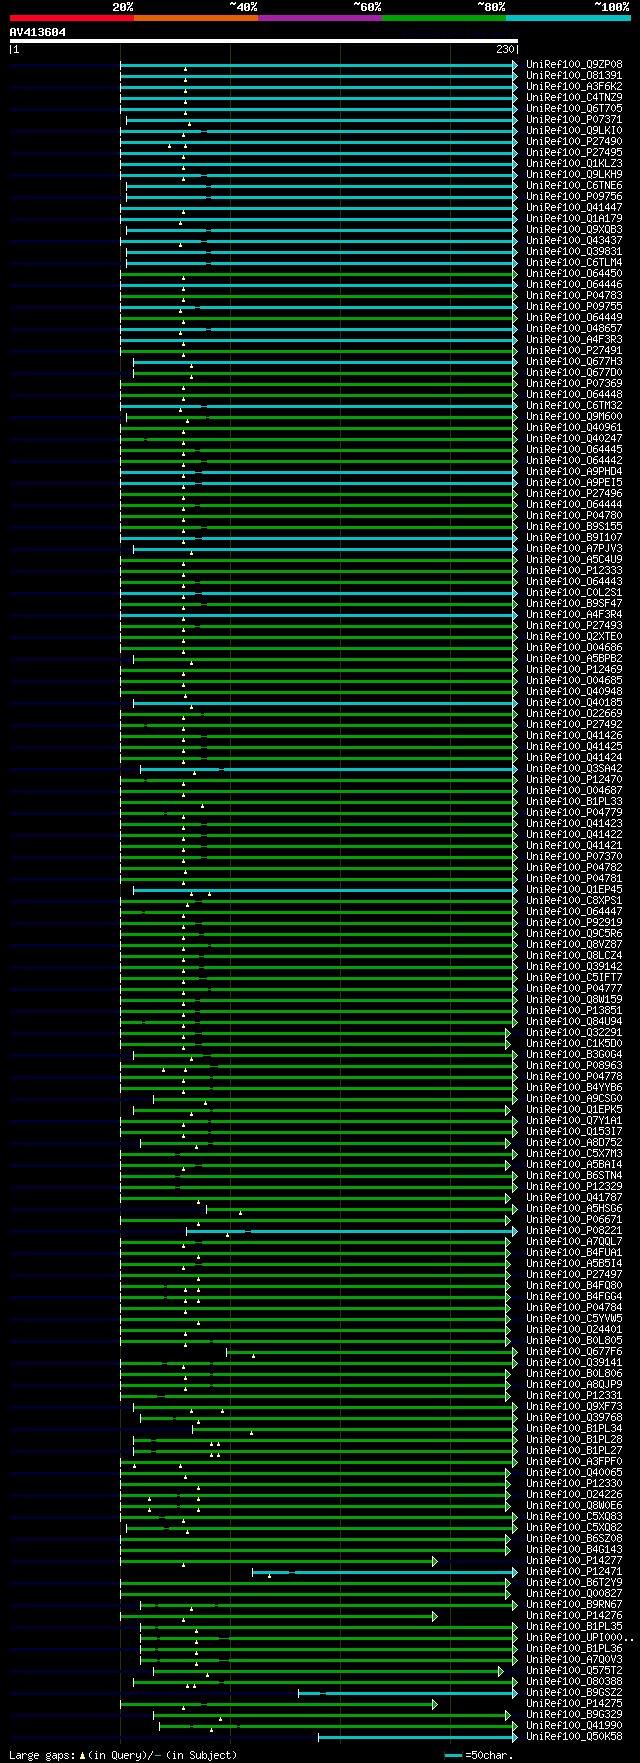Click the cyan ~100% identity legend segment
640x1763 pixels.
(568, 18)
